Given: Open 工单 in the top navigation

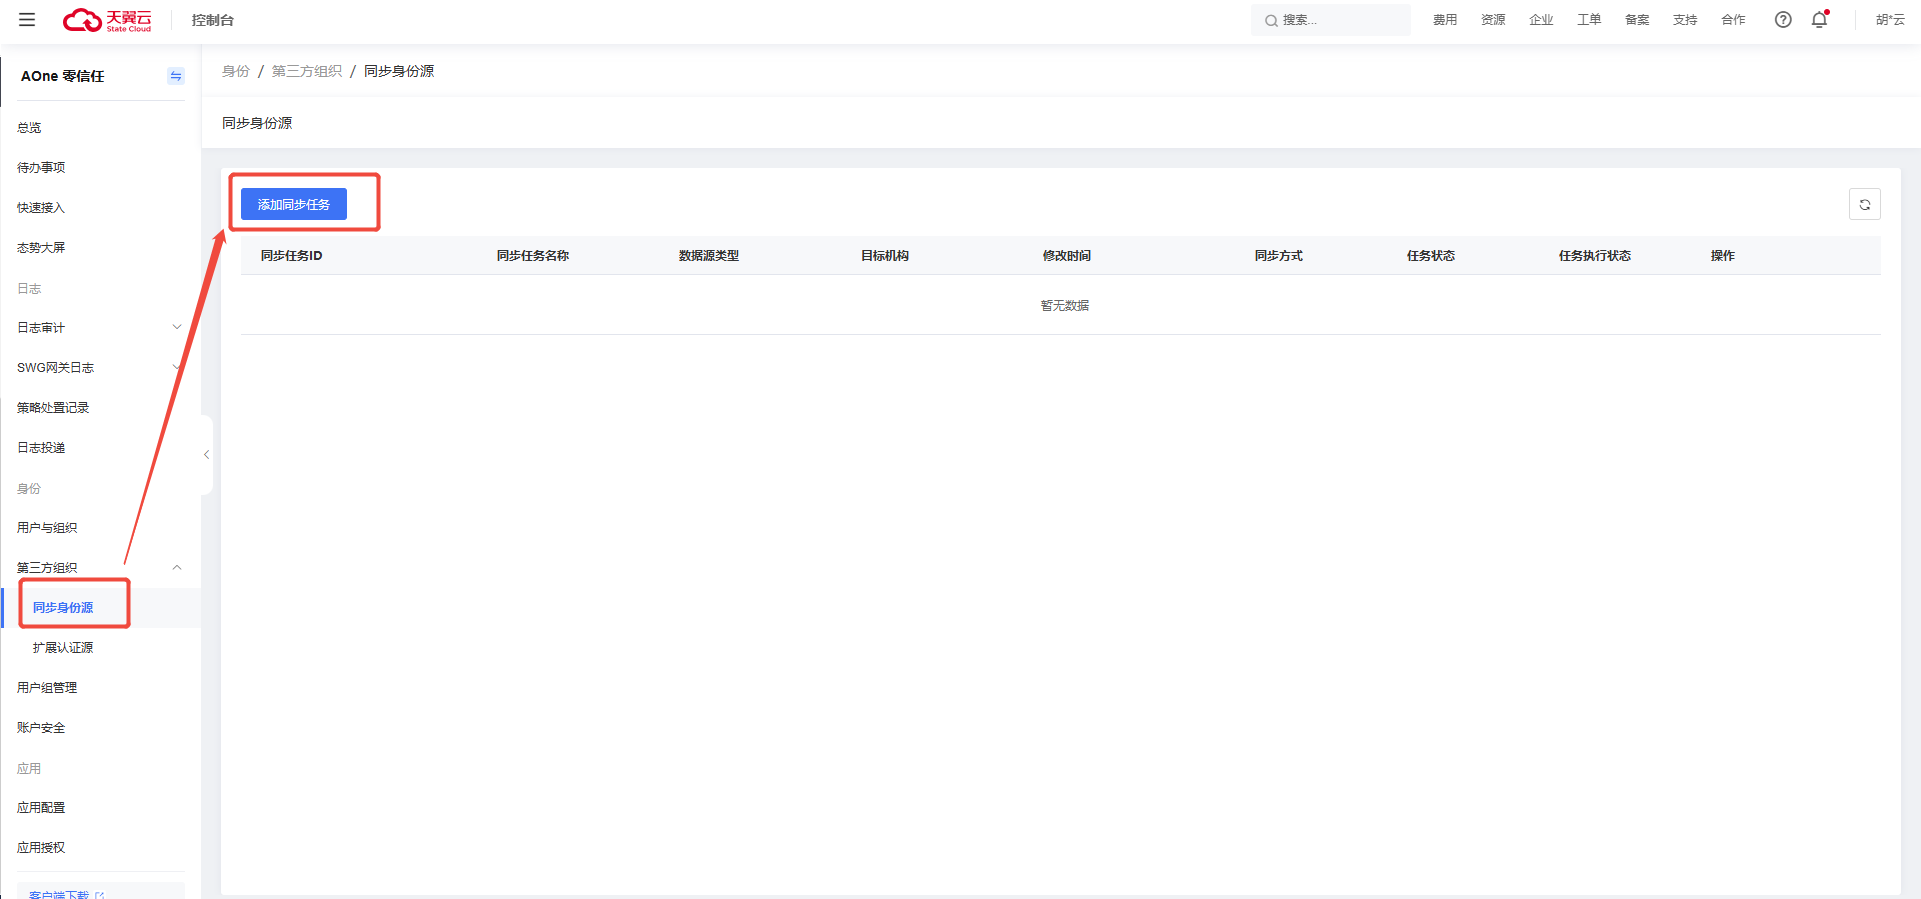Looking at the screenshot, I should [1588, 20].
